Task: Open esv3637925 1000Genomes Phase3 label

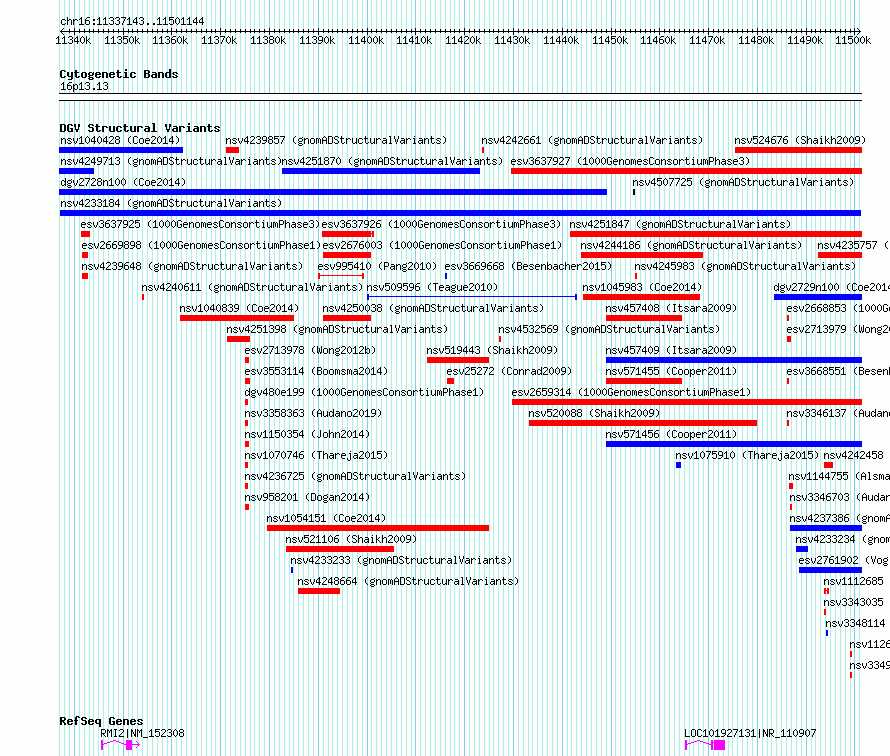Action: point(200,224)
